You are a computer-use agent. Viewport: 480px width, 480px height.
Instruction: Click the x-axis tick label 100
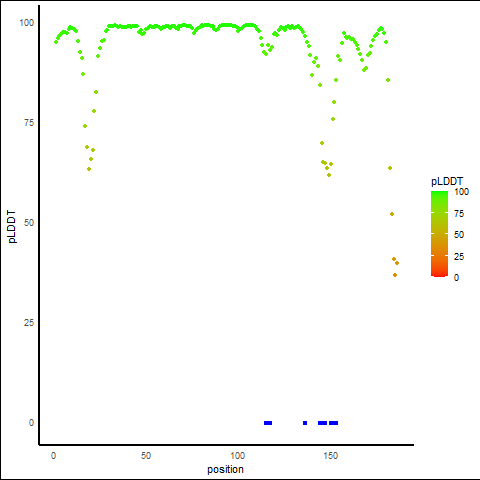238,456
